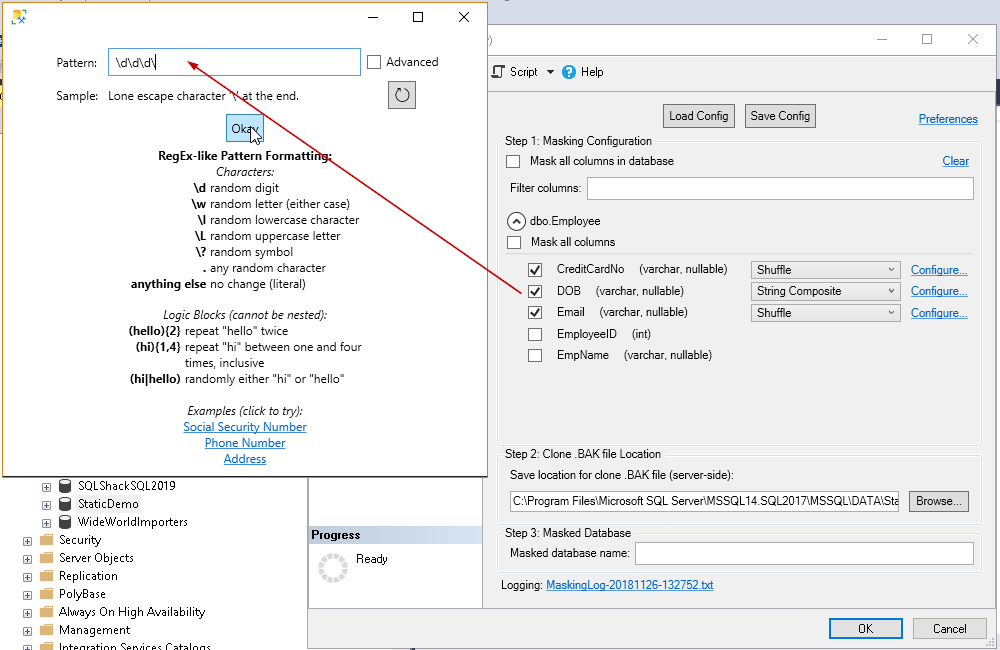Screen dimensions: 1000x650
Task: Click the Script toolbar icon
Action: click(498, 72)
